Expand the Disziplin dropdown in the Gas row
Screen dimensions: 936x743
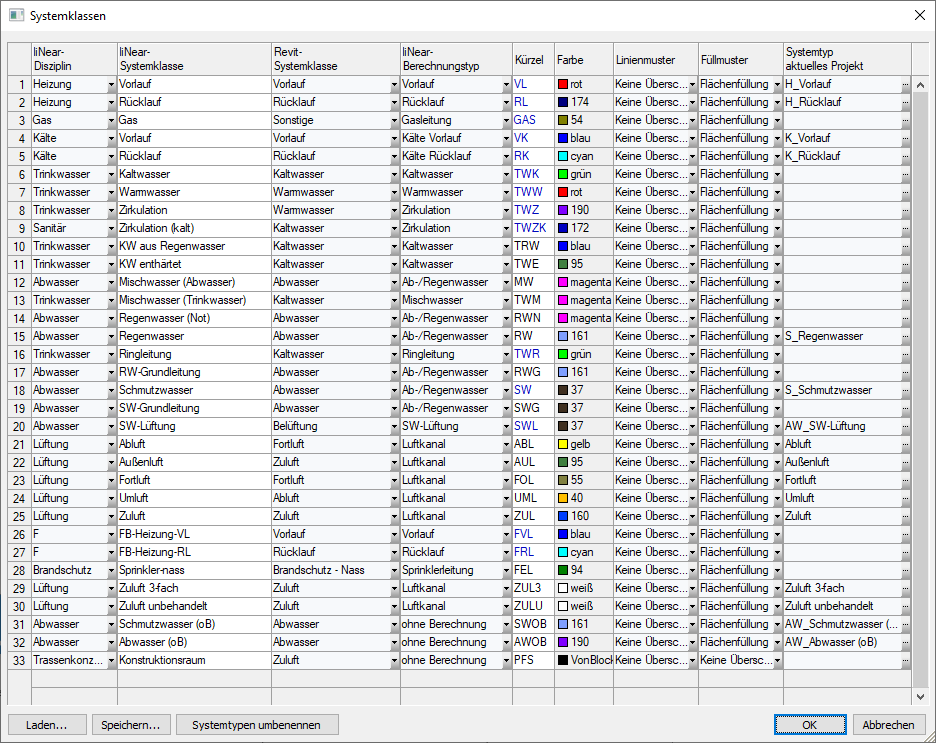[x=111, y=121]
